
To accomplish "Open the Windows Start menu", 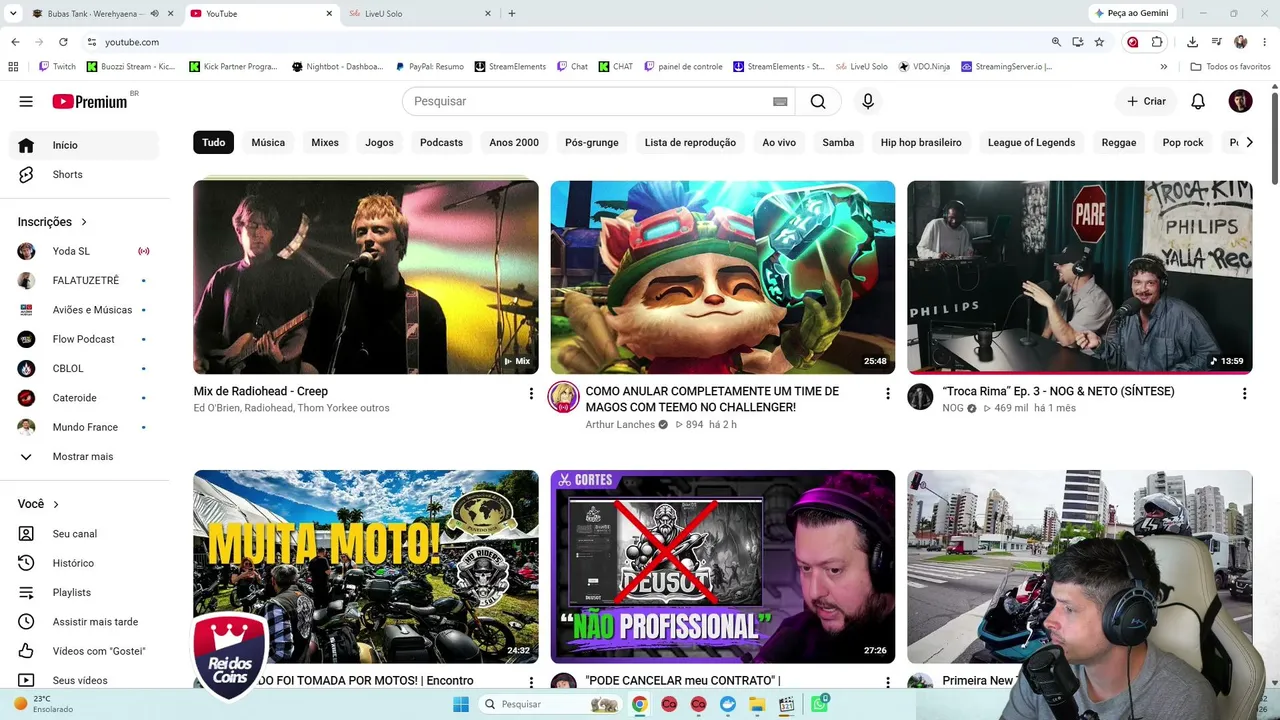I will (x=461, y=704).
